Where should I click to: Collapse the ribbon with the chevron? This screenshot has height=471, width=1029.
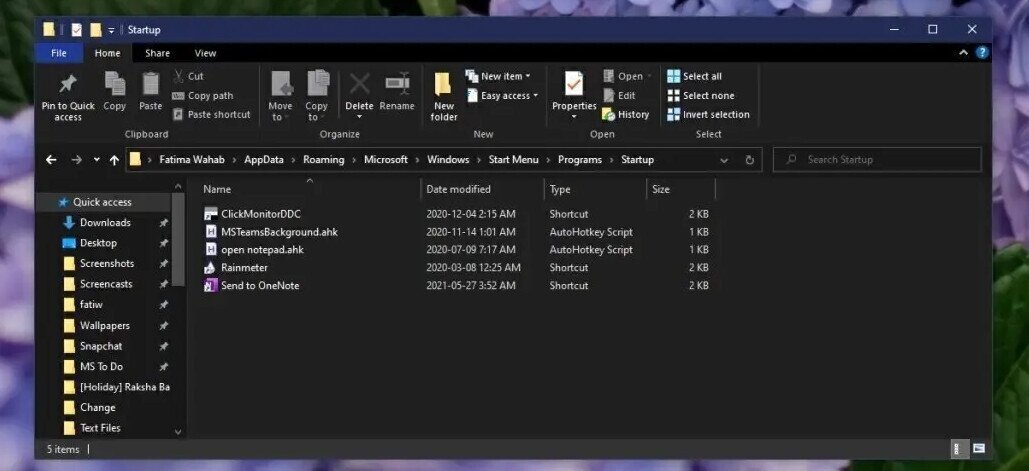pyautogui.click(x=964, y=53)
